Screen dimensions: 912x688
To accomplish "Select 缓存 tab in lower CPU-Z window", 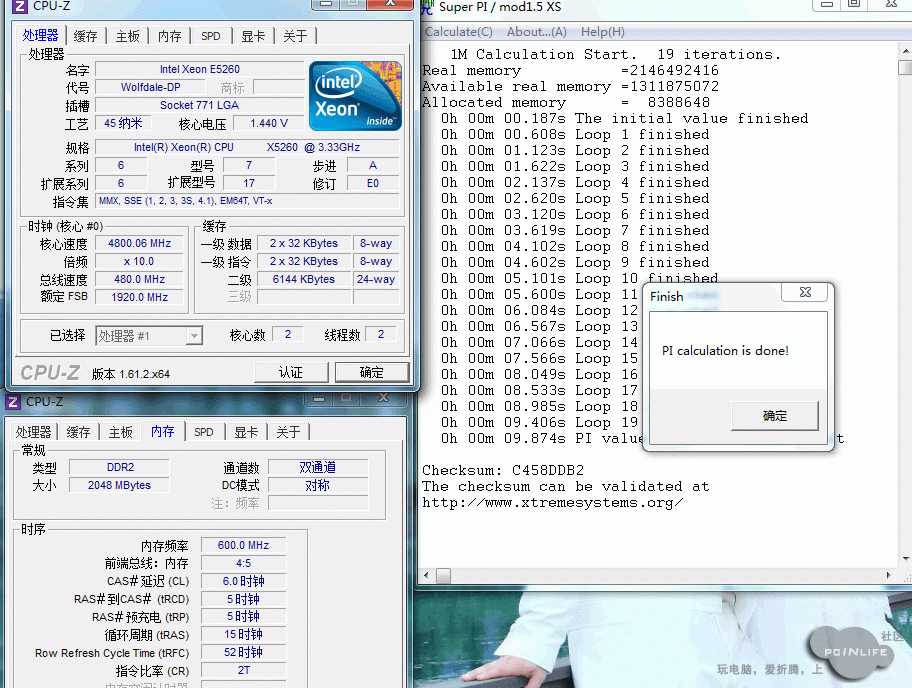I will (79, 432).
